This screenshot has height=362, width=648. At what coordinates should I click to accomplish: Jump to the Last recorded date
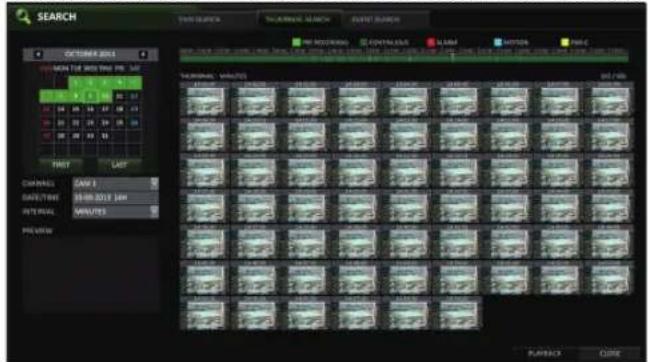click(x=119, y=164)
